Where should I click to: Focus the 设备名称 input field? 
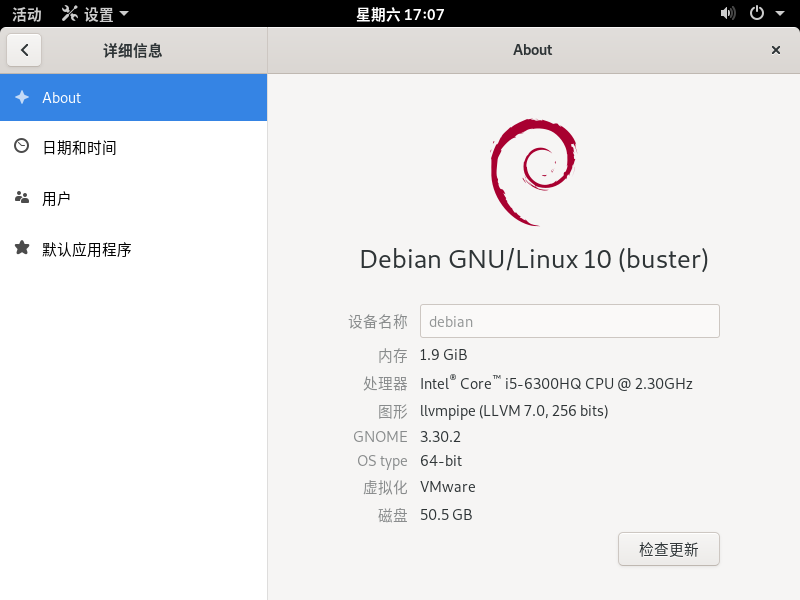pyautogui.click(x=569, y=321)
